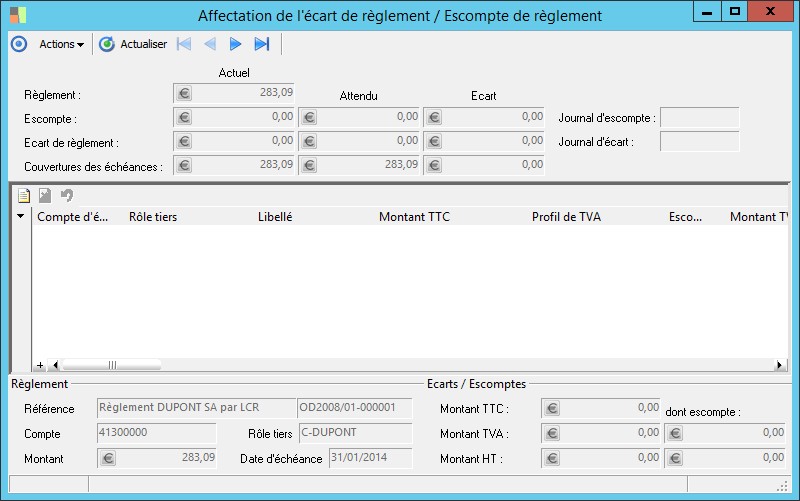Viewport: 800px width, 501px height.
Task: Sort by Rôle tiers column header
Action: [x=153, y=217]
